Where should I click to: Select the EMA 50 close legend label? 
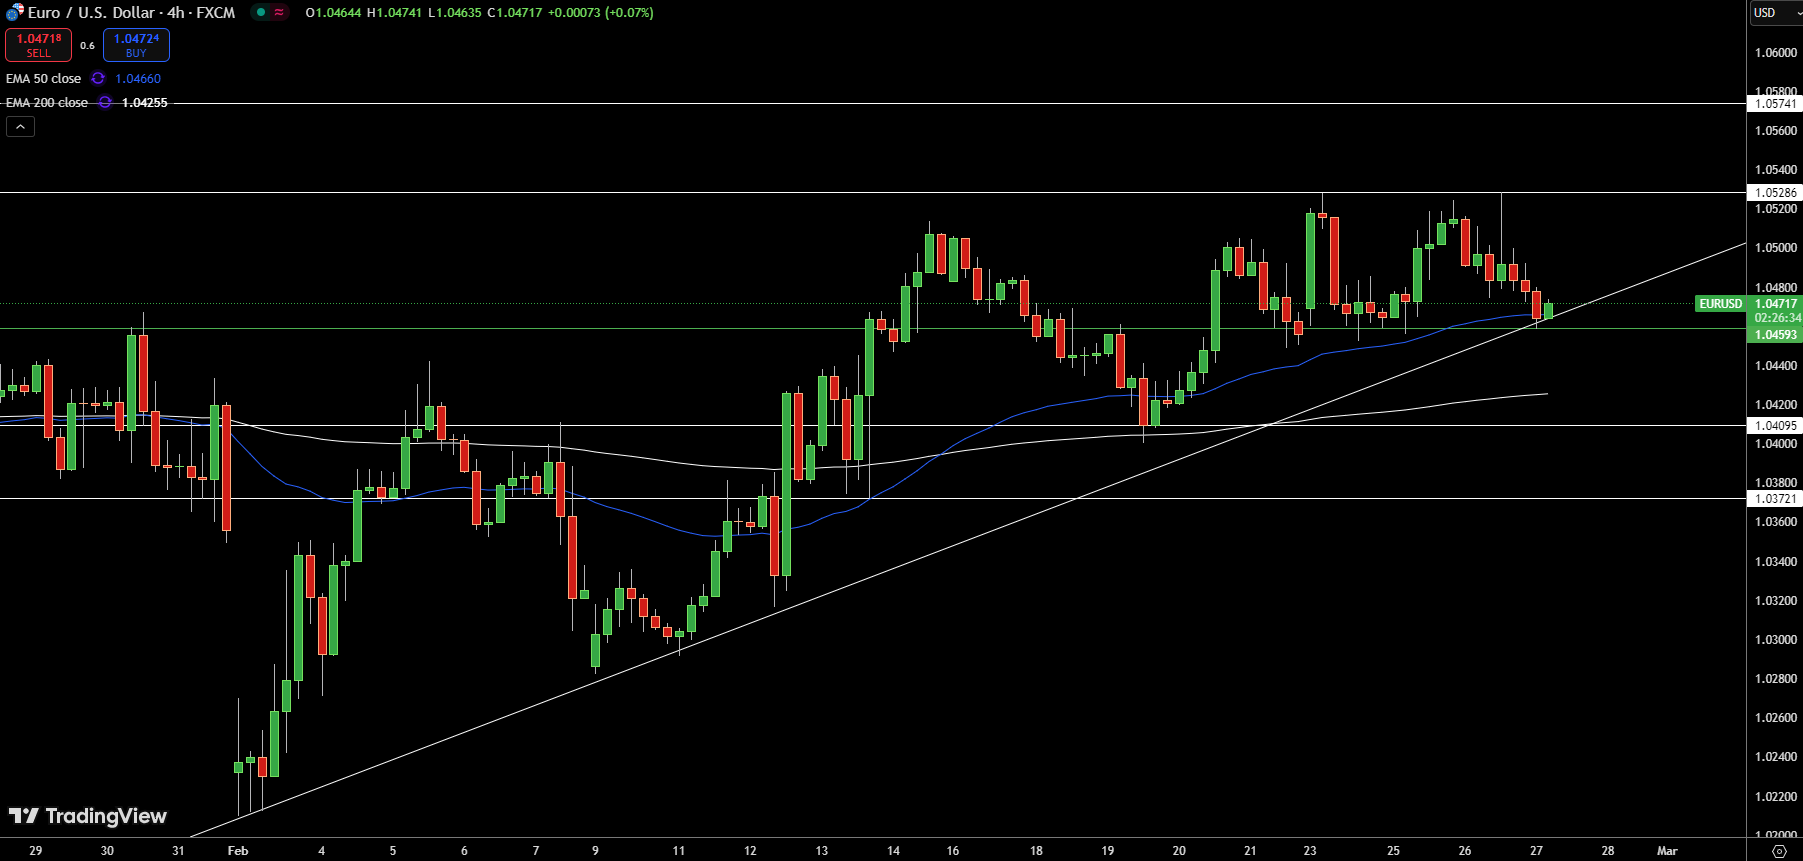pyautogui.click(x=43, y=78)
